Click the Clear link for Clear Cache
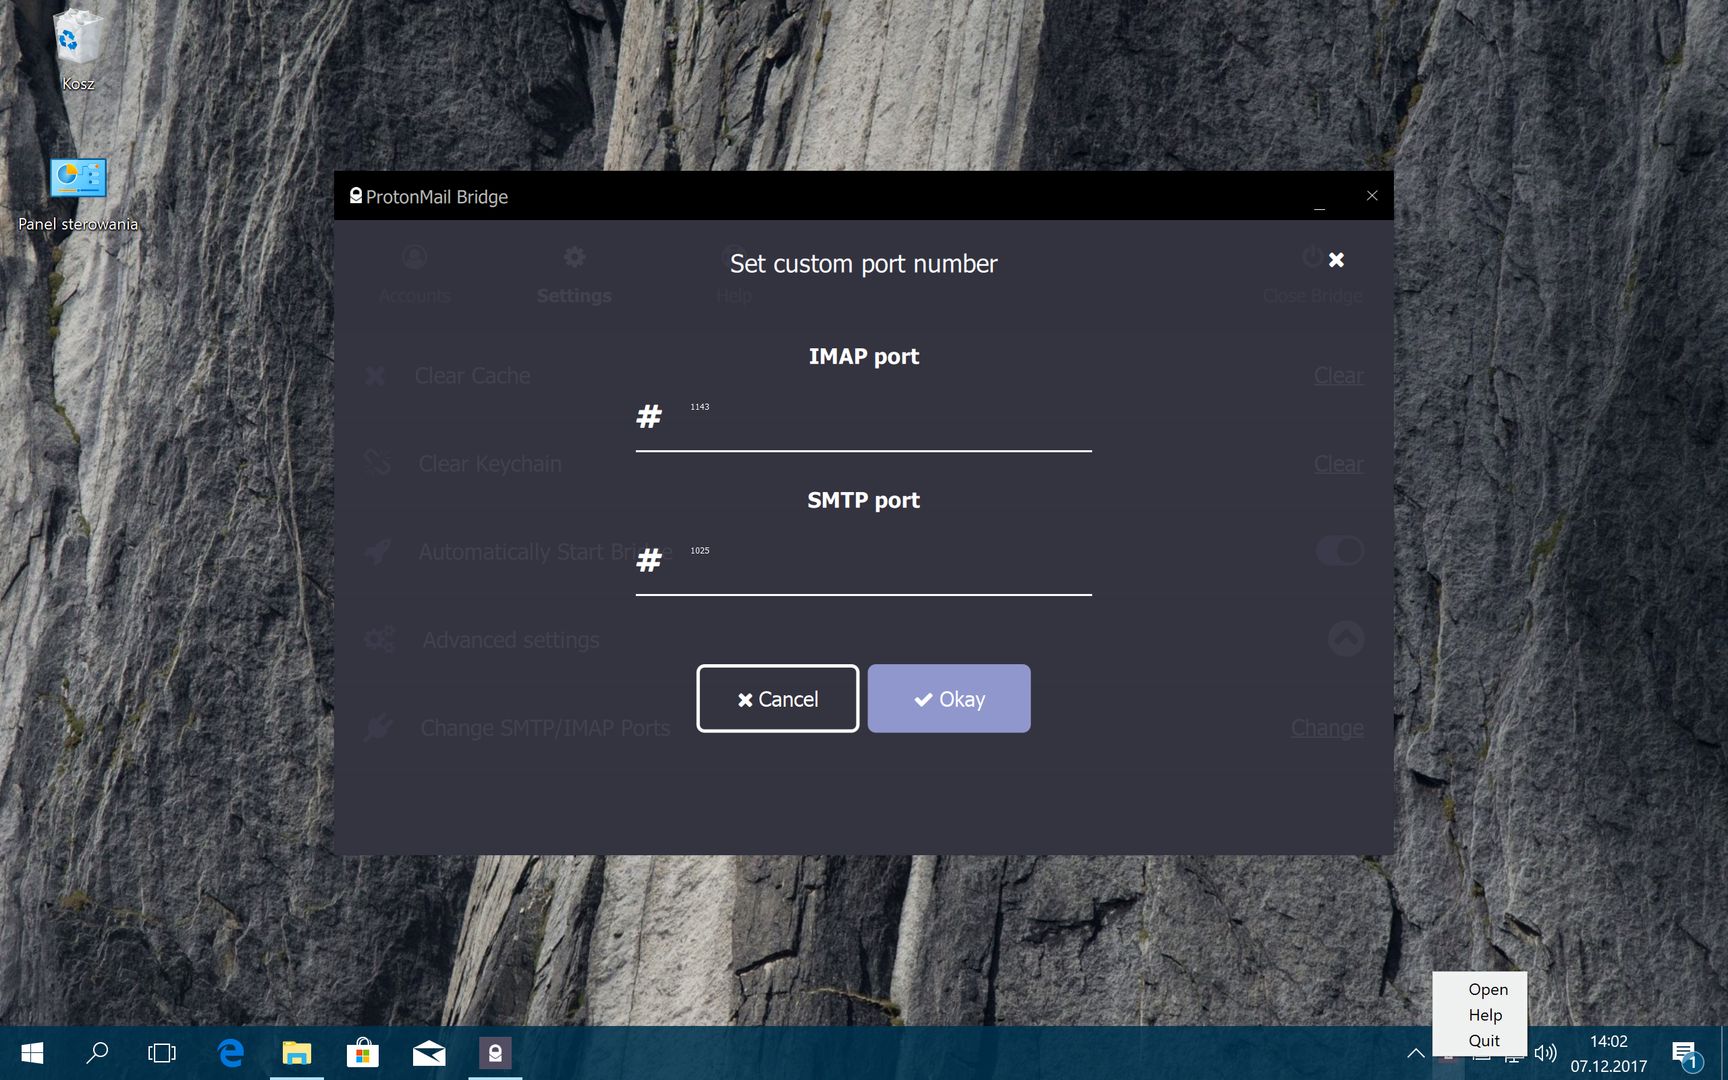Image resolution: width=1728 pixels, height=1080 pixels. pyautogui.click(x=1338, y=376)
